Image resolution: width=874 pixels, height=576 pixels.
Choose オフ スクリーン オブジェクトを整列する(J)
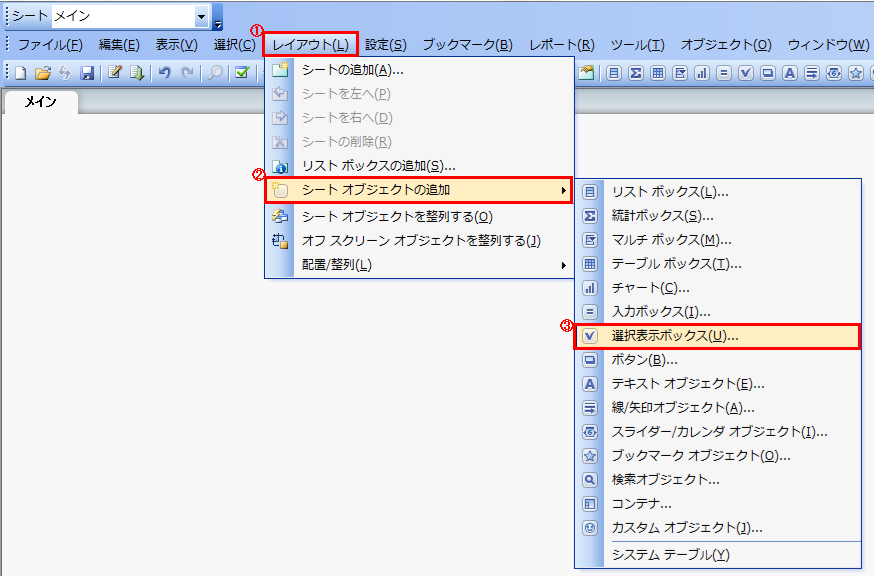coord(419,241)
